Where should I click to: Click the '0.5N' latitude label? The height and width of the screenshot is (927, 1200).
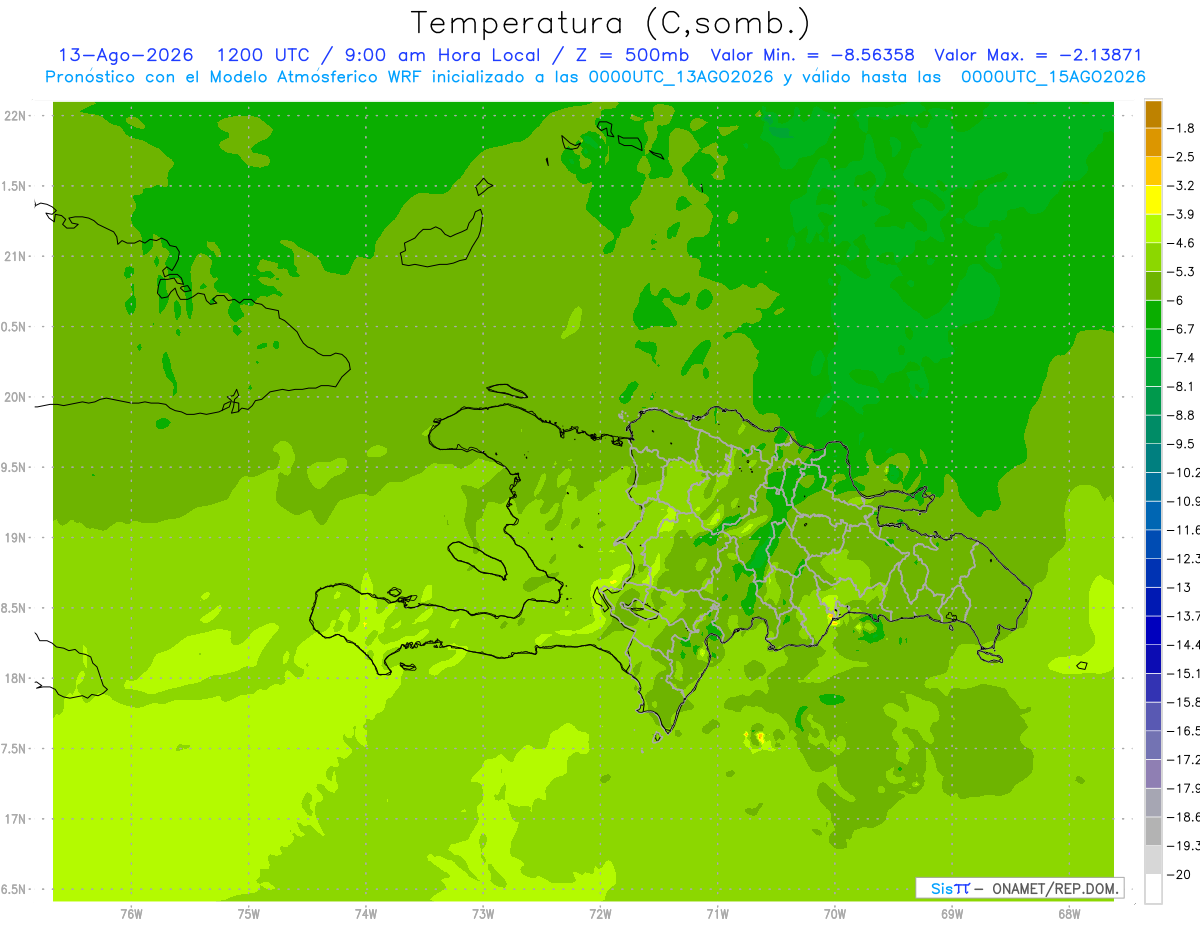15,327
